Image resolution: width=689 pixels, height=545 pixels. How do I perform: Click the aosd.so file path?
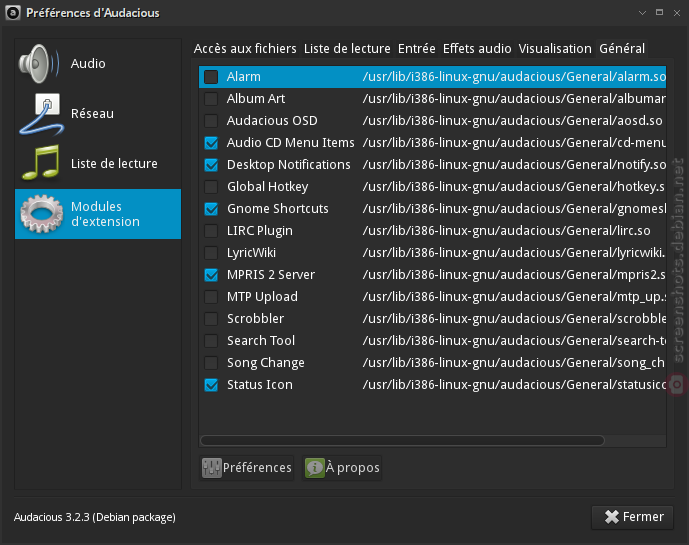tap(512, 121)
